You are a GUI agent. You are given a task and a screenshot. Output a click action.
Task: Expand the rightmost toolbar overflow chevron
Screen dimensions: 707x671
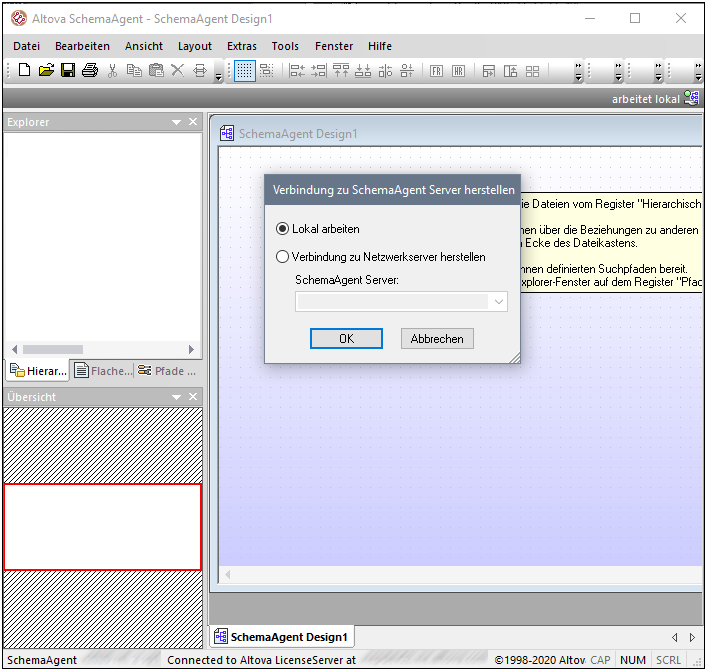698,72
